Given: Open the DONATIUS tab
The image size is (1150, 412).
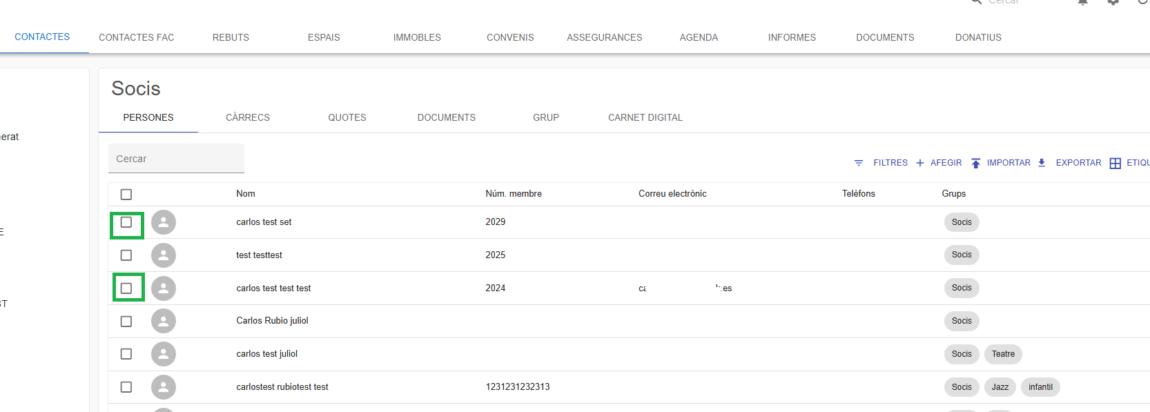Looking at the screenshot, I should 978,37.
